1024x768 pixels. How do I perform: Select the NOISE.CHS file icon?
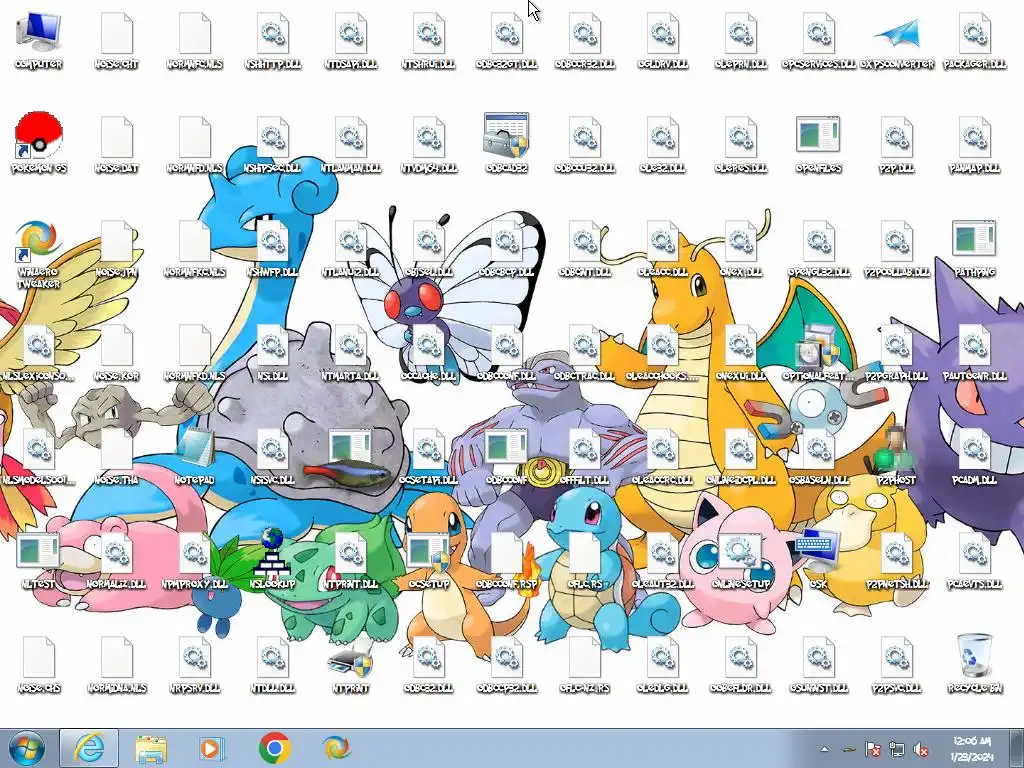[x=39, y=656]
